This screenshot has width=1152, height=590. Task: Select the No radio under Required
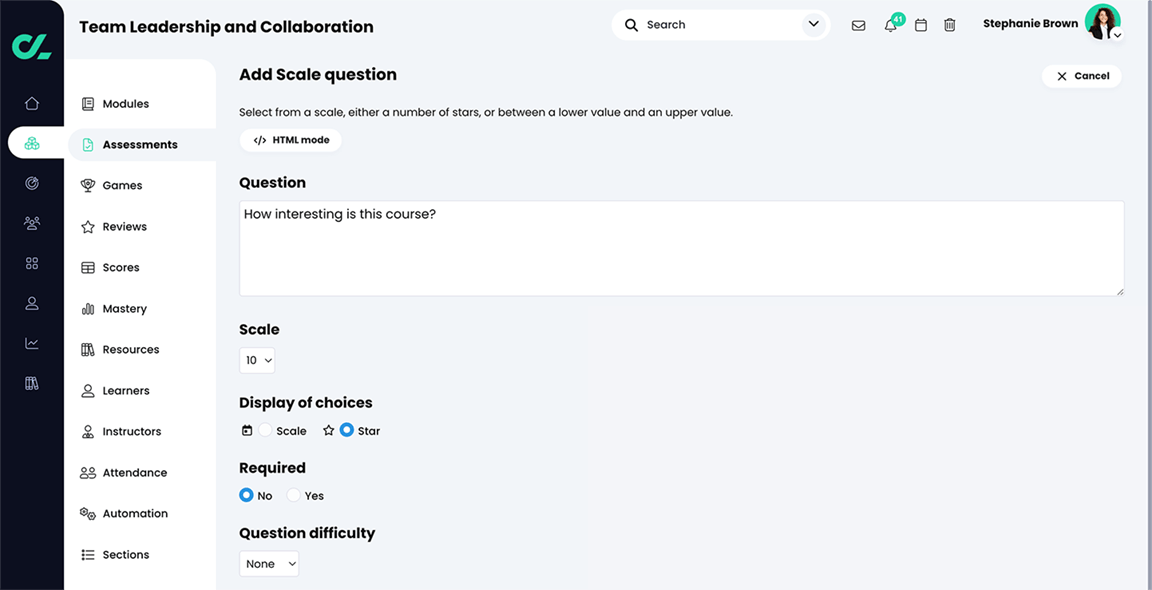point(246,495)
